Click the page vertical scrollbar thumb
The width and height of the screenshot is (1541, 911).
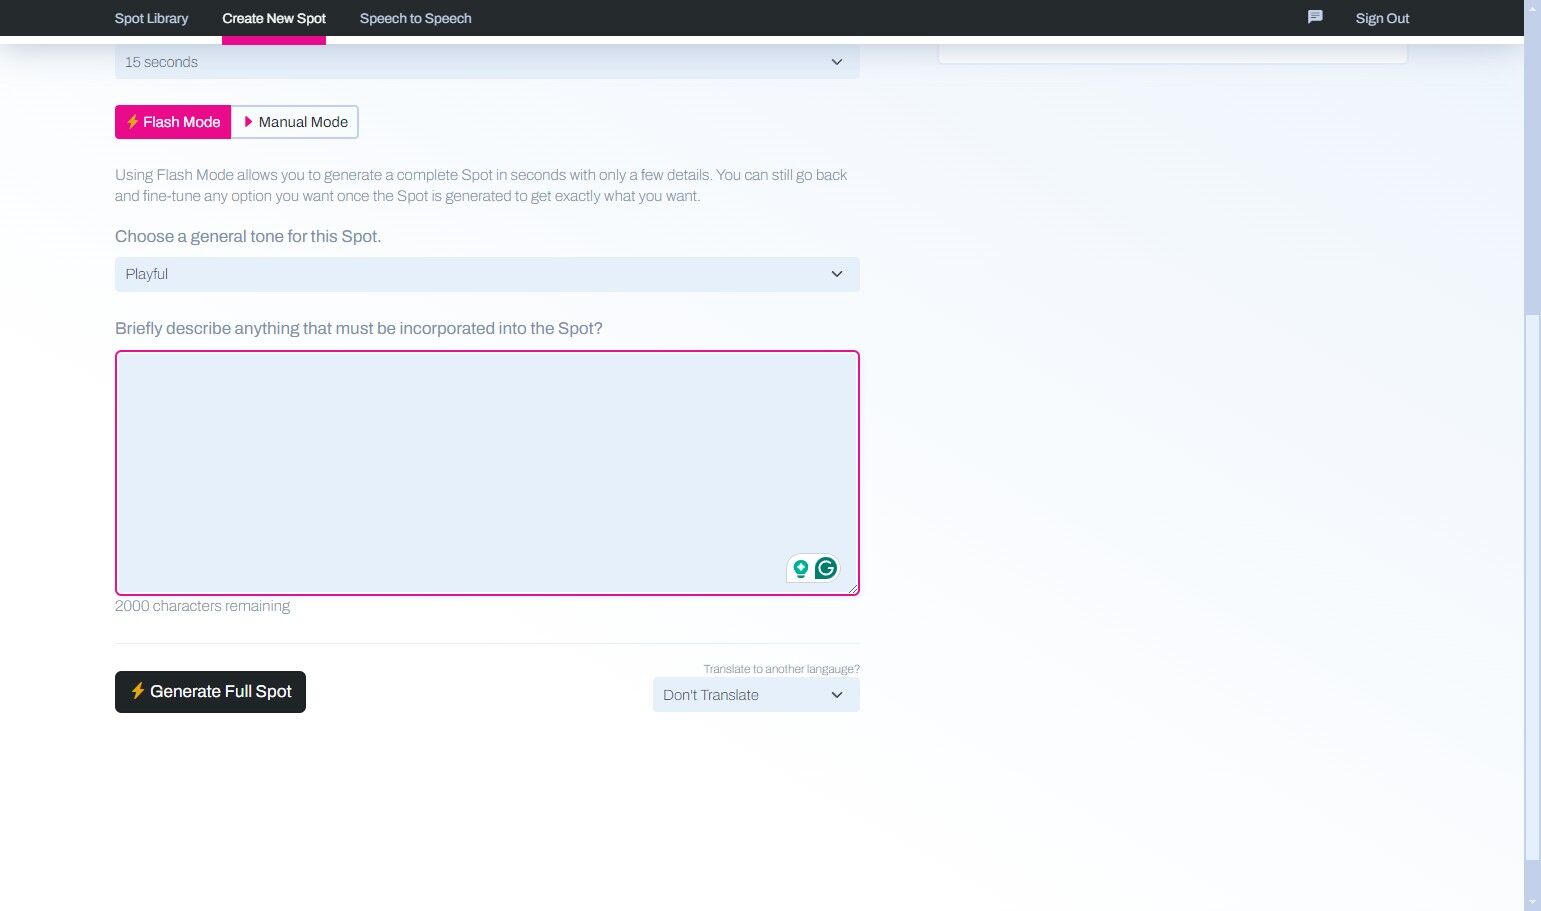point(1532,585)
